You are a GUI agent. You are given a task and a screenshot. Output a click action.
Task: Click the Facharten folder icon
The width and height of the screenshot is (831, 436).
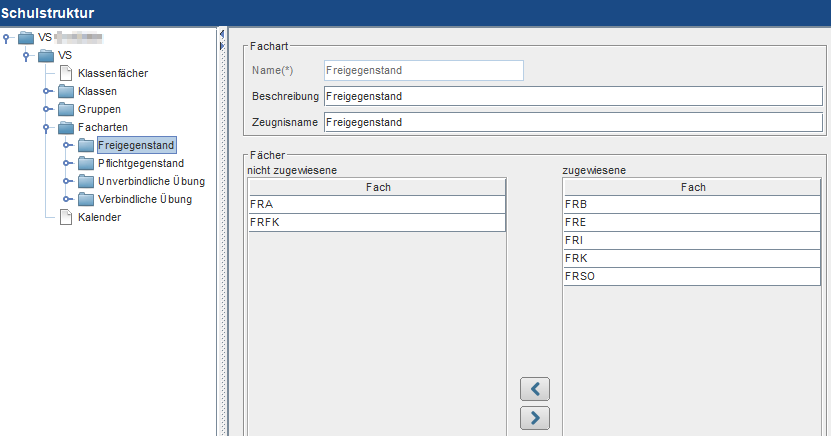click(x=66, y=127)
